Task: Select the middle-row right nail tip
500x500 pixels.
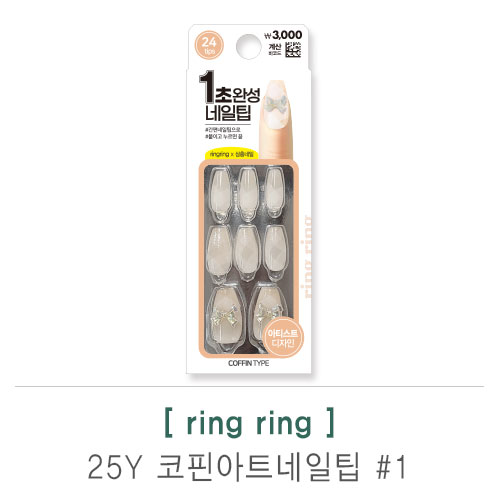Action: (x=275, y=252)
